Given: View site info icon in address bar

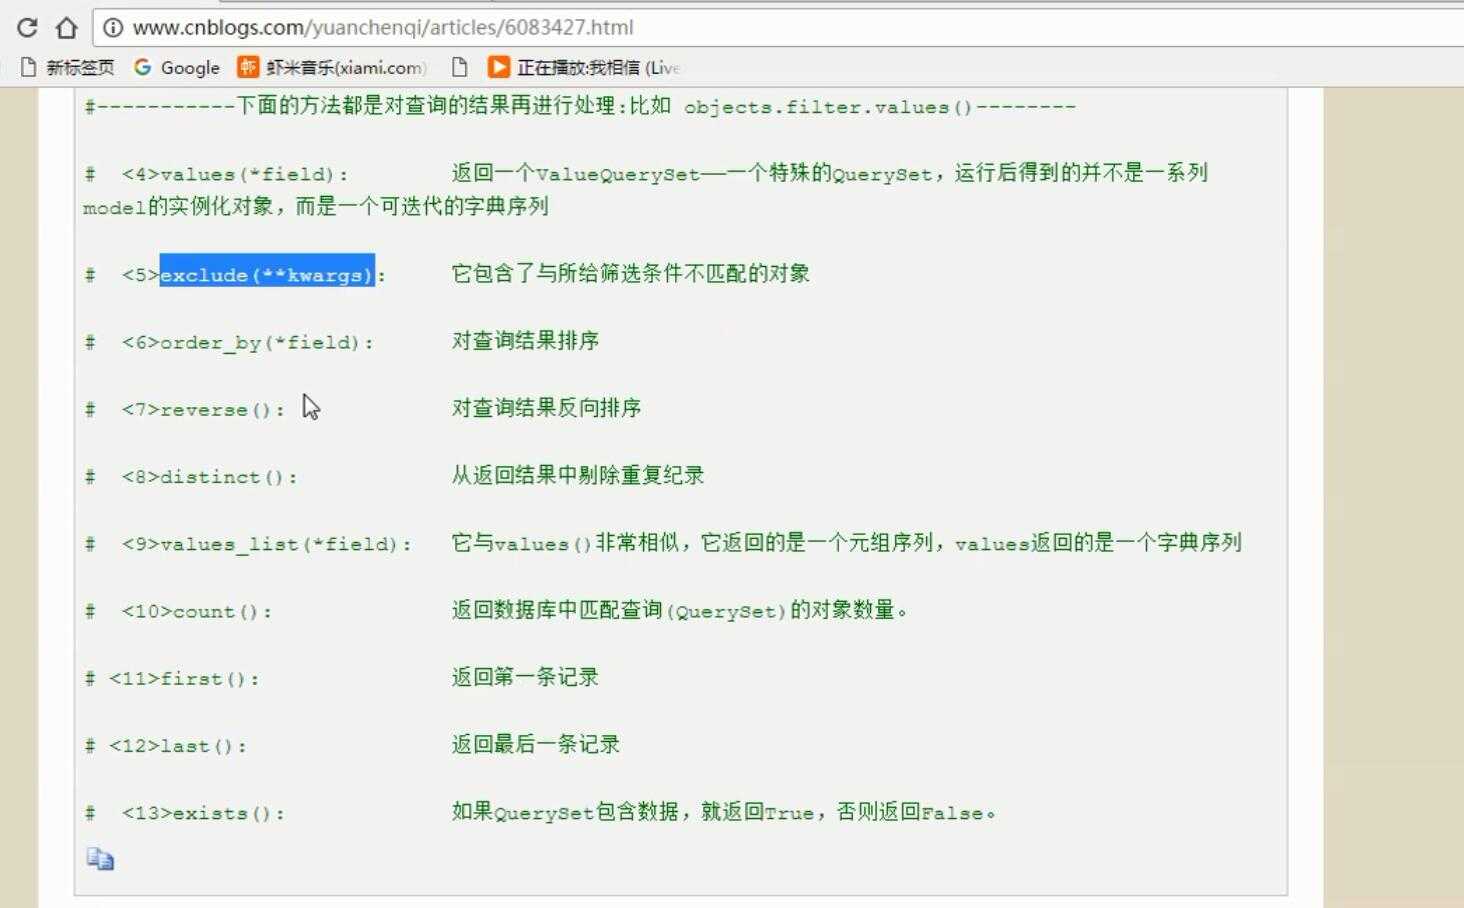Looking at the screenshot, I should [x=113, y=27].
